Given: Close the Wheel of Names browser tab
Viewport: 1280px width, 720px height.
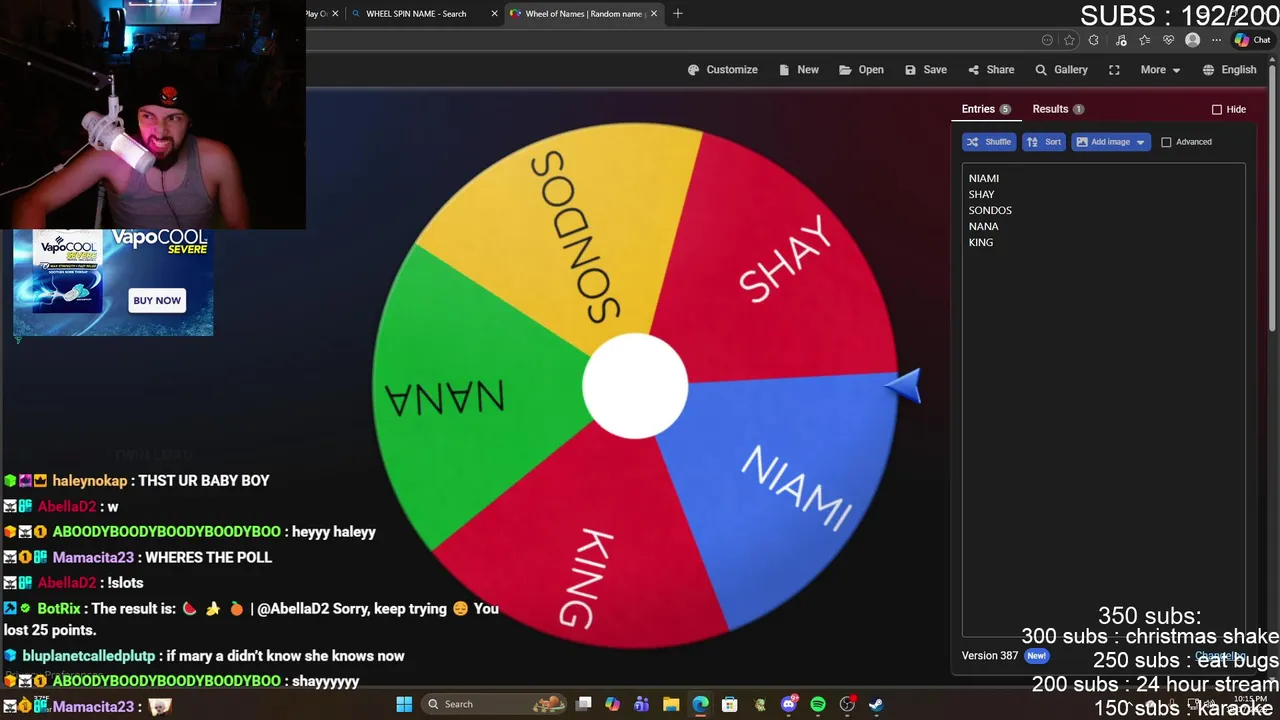Looking at the screenshot, I should click(654, 14).
